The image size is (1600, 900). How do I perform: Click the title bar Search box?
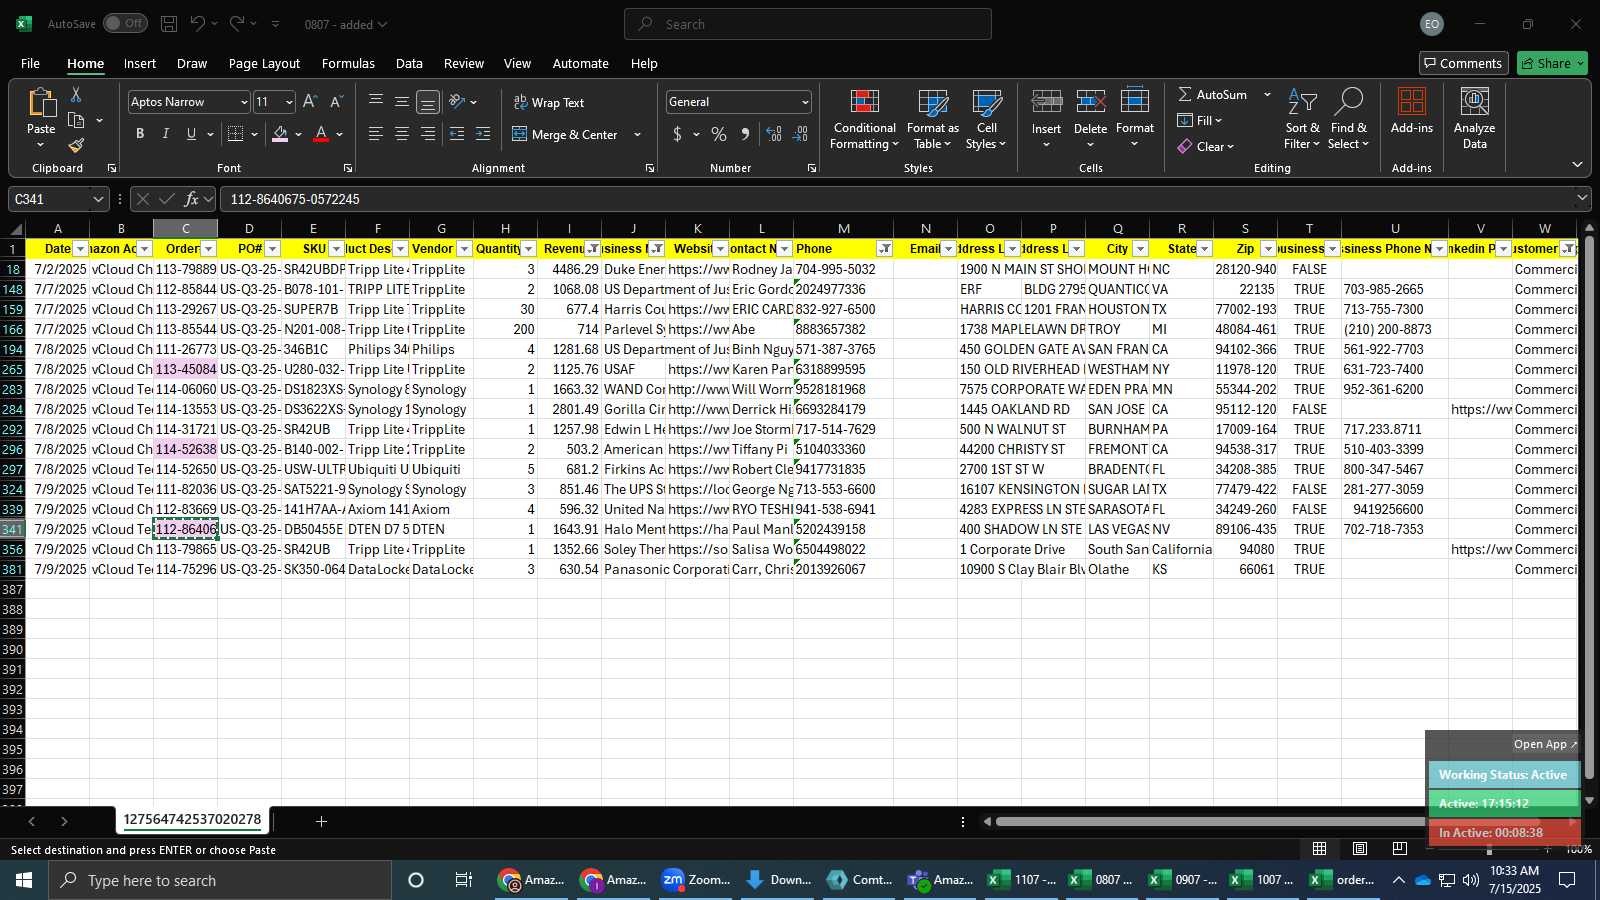808,24
